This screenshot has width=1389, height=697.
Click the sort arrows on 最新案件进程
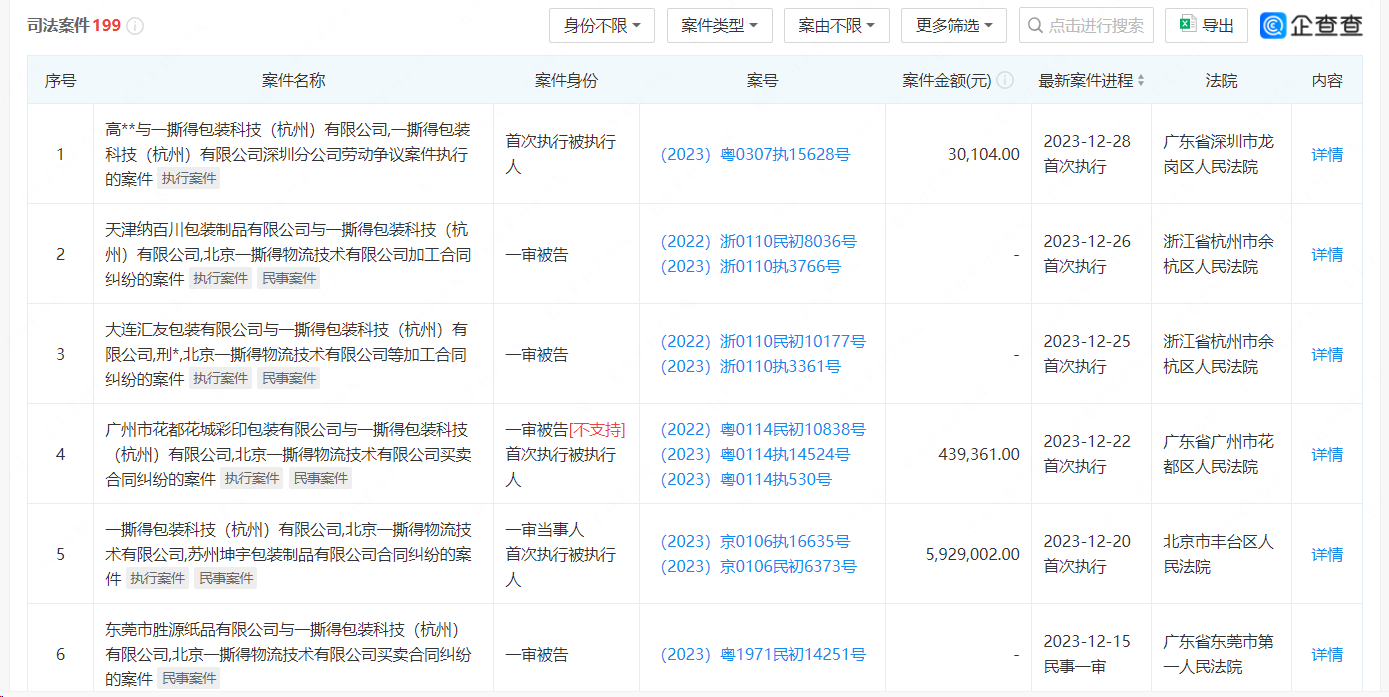coord(1141,80)
